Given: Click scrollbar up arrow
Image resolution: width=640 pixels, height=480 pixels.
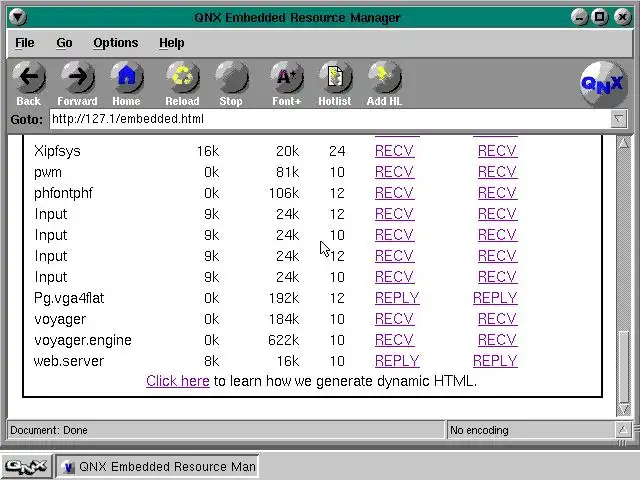Looking at the screenshot, I should click(624, 144).
